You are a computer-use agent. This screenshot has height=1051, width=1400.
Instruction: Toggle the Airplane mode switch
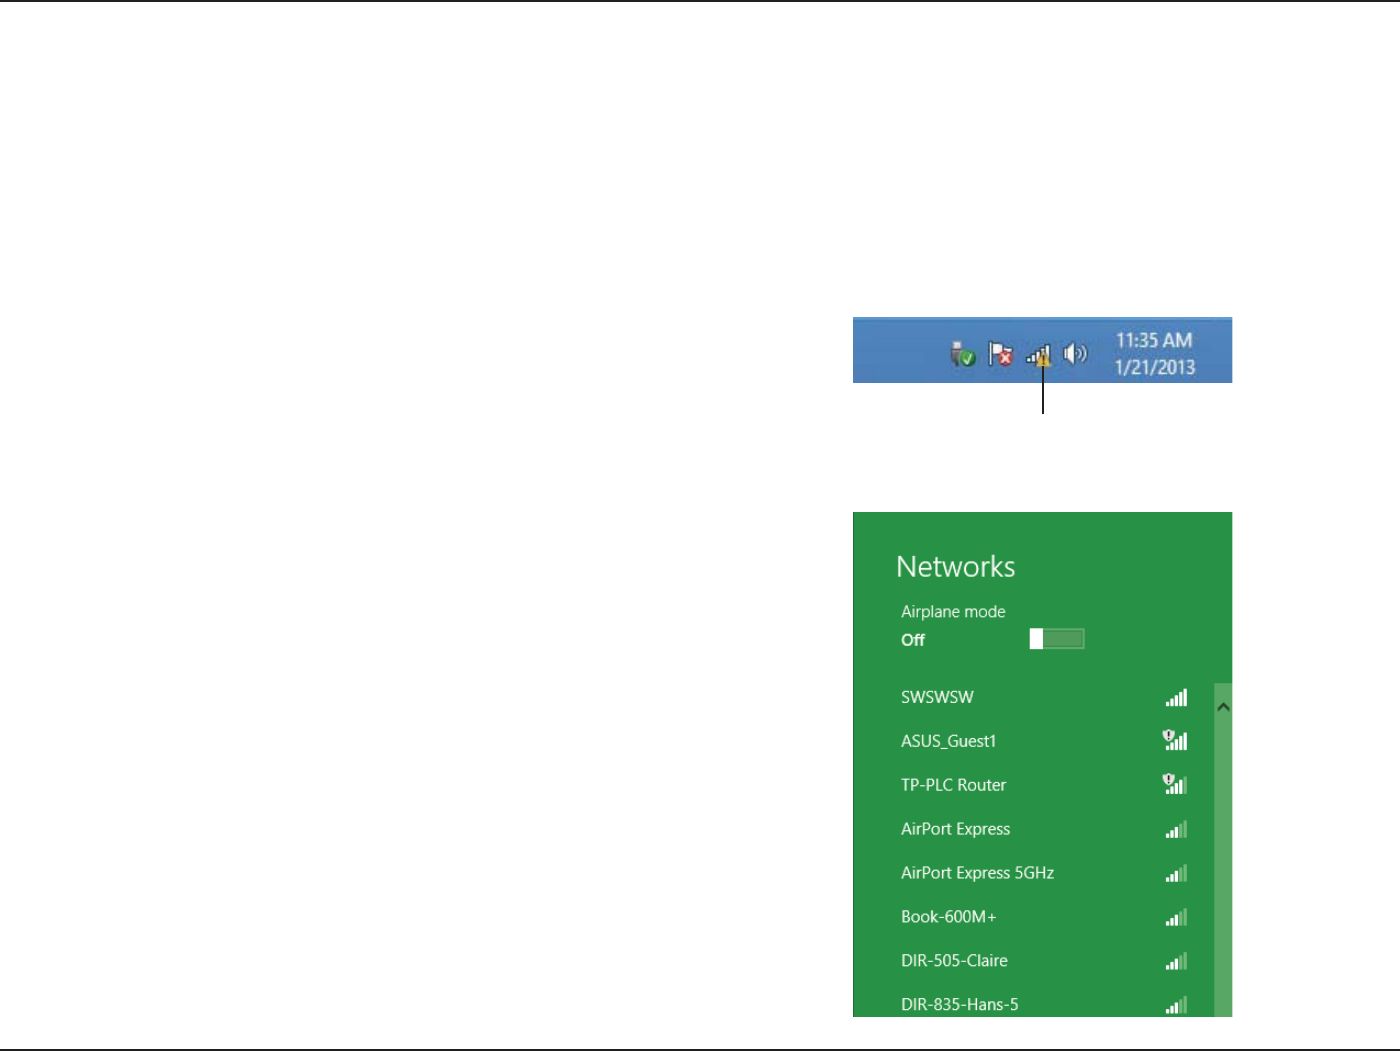(x=1057, y=639)
